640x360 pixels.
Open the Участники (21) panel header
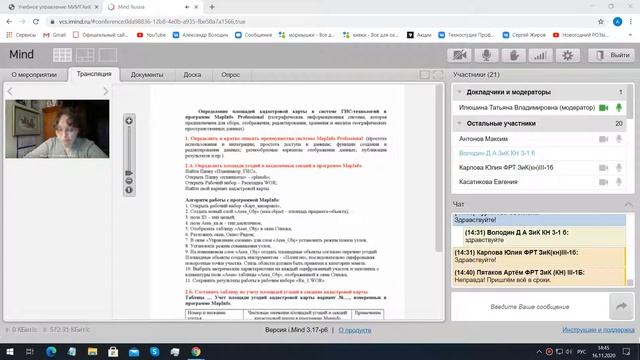coord(476,75)
